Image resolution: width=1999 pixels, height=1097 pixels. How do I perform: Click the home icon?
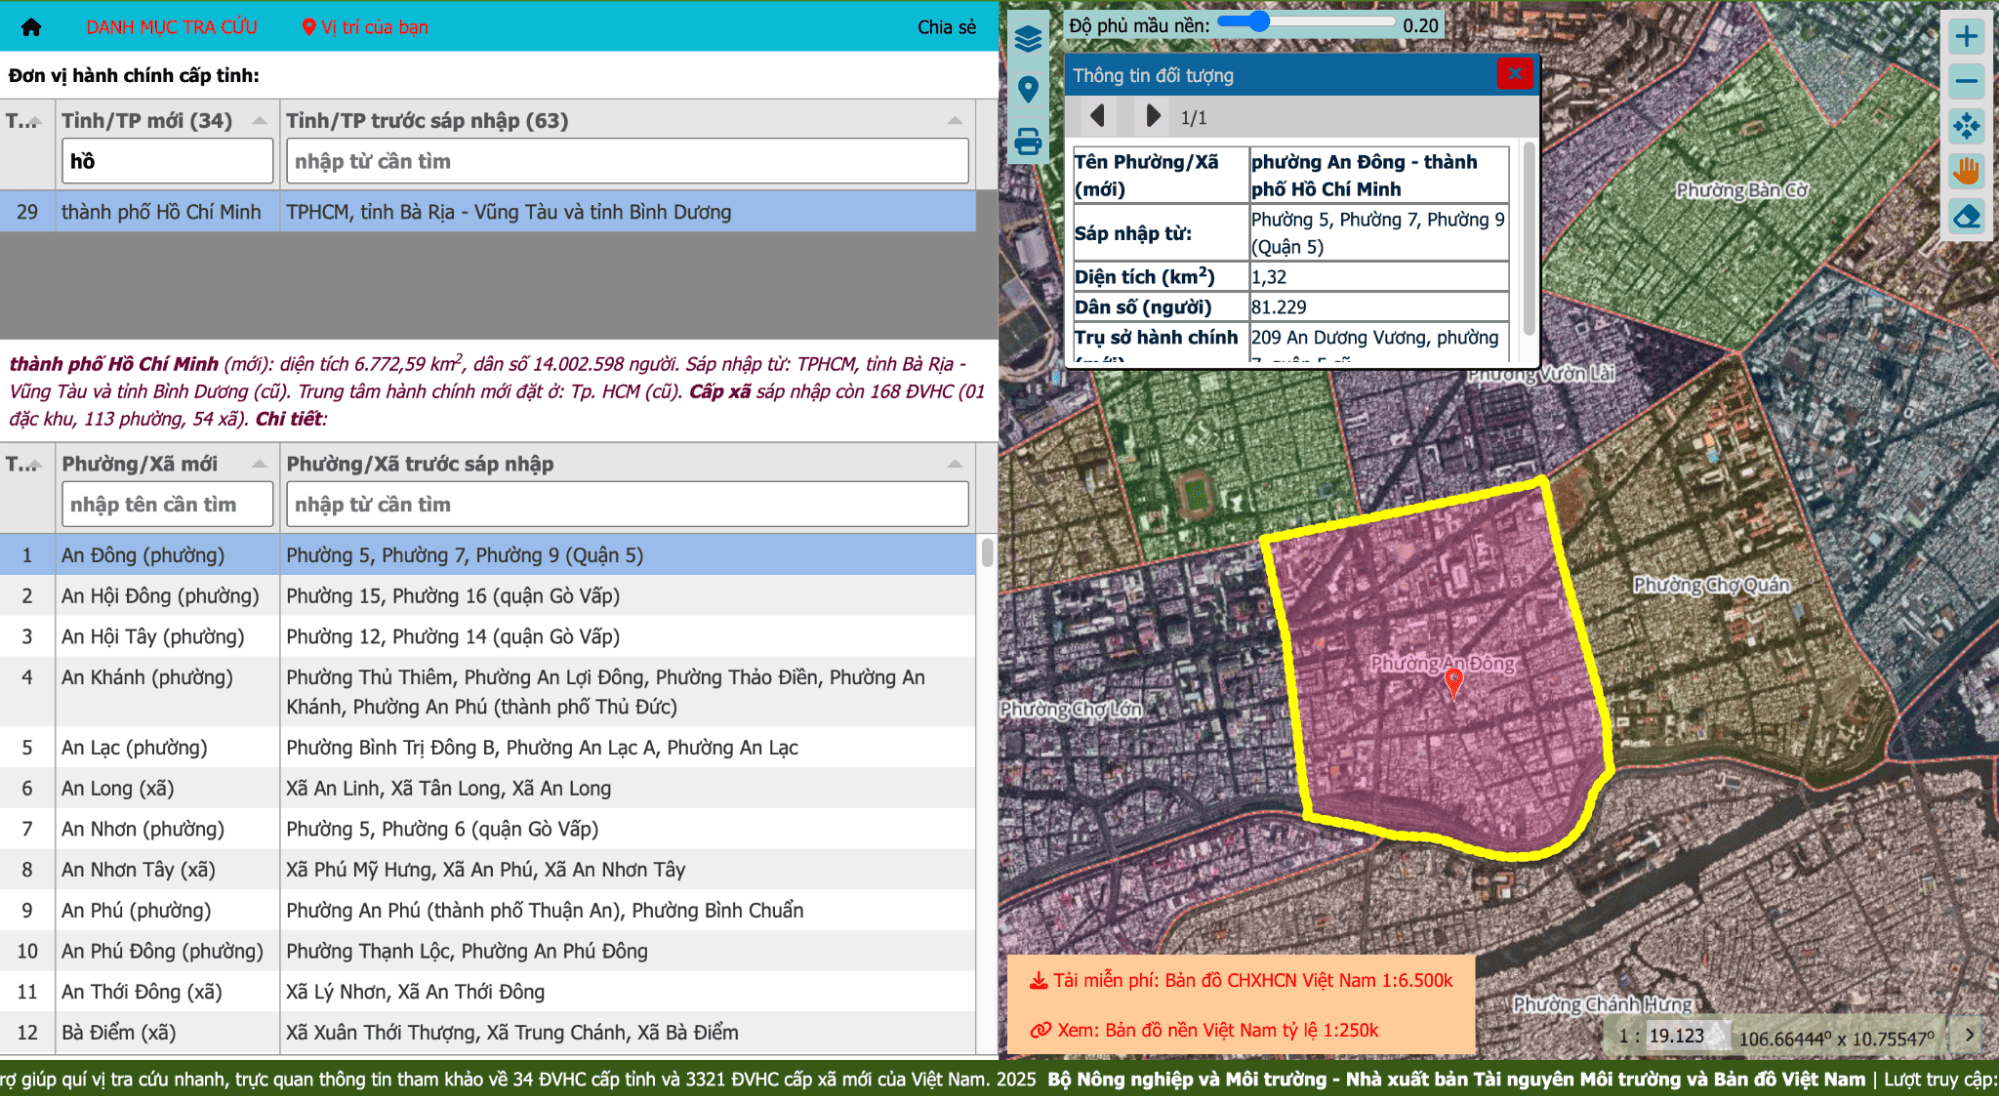coord(31,27)
